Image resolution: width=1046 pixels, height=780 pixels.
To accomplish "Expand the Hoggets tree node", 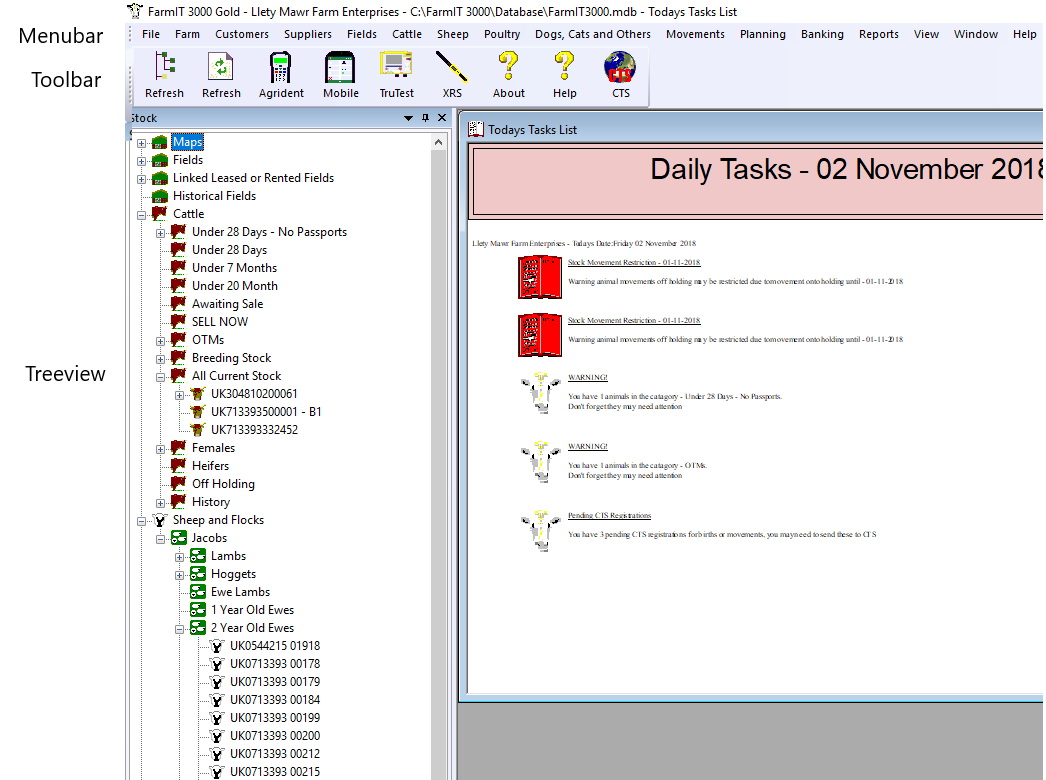I will (179, 576).
